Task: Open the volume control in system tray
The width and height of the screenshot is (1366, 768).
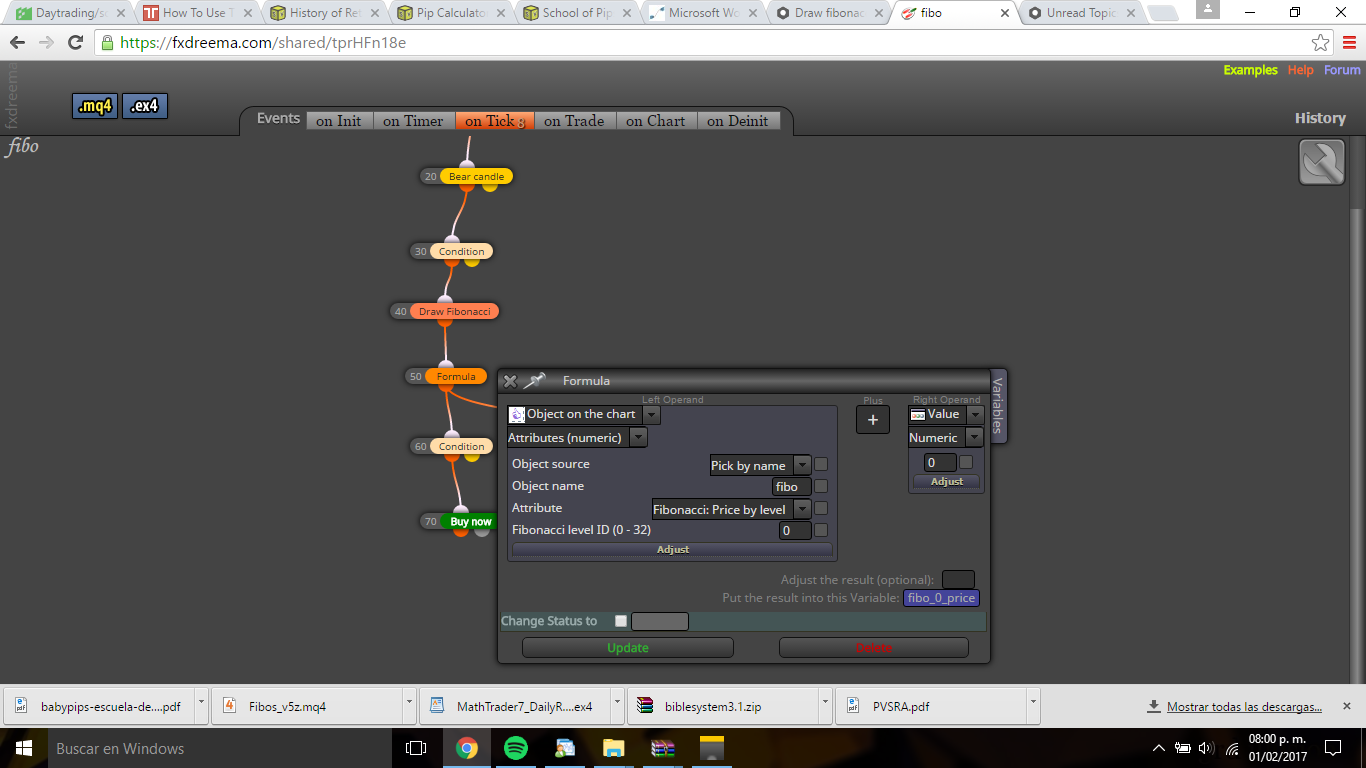Action: click(x=1206, y=748)
